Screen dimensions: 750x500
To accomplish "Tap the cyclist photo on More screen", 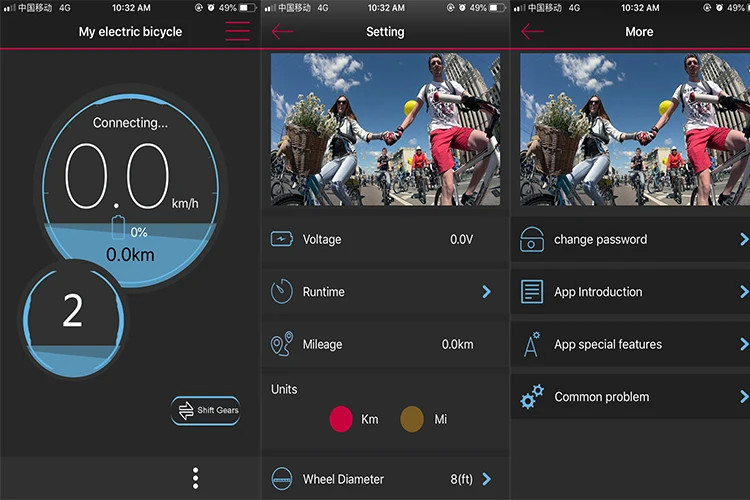I will click(x=635, y=129).
